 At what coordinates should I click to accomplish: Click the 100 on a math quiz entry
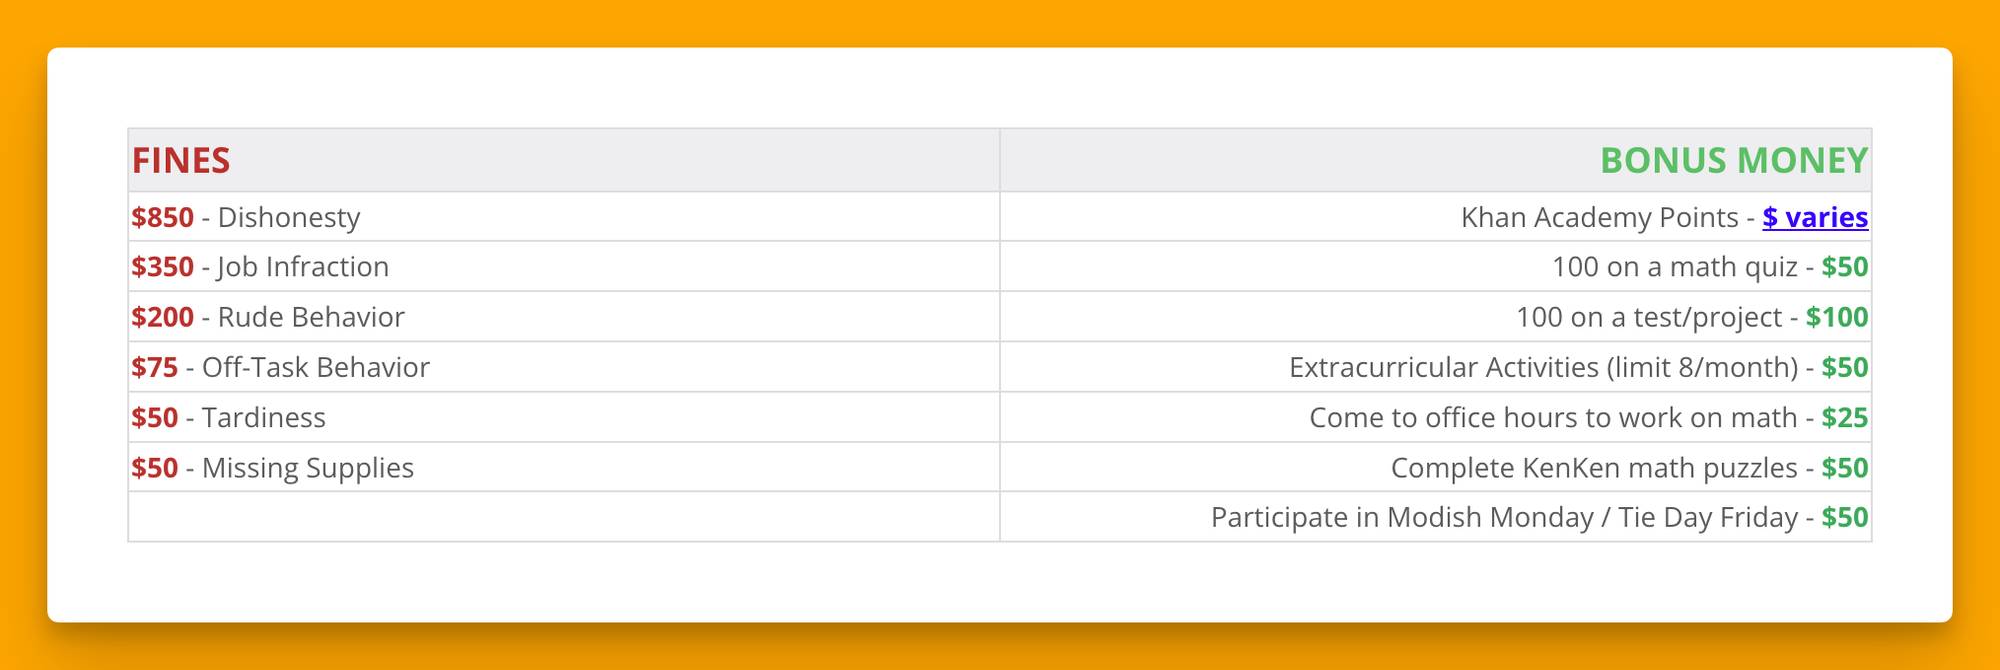(x=1710, y=267)
